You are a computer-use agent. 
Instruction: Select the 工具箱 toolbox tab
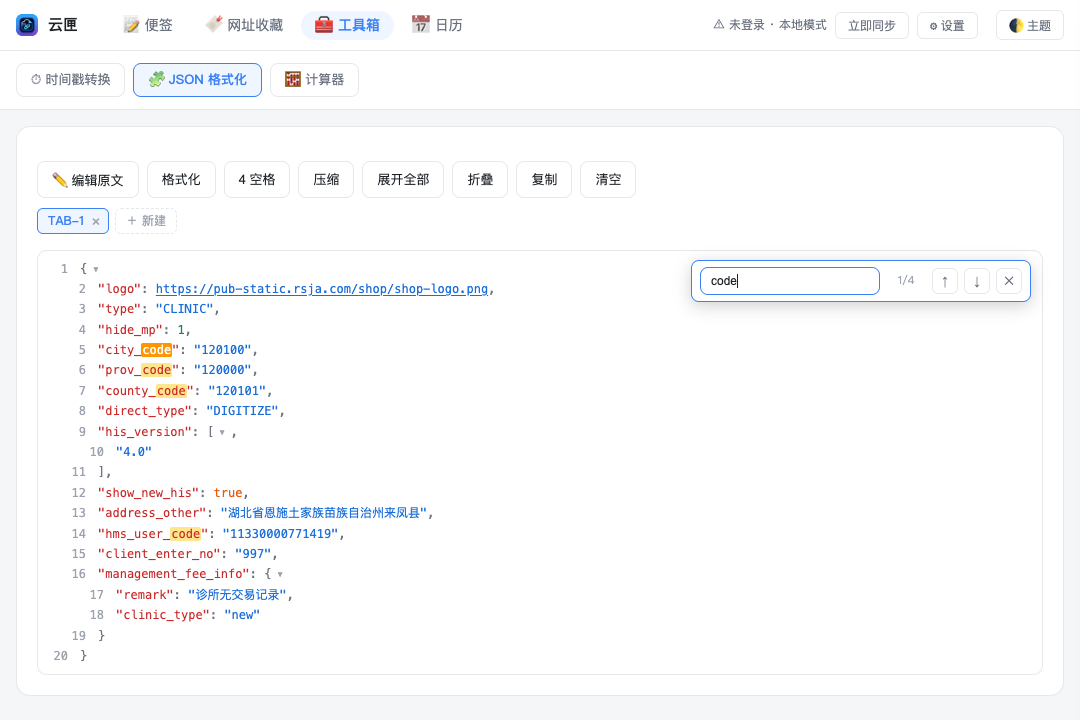(347, 25)
